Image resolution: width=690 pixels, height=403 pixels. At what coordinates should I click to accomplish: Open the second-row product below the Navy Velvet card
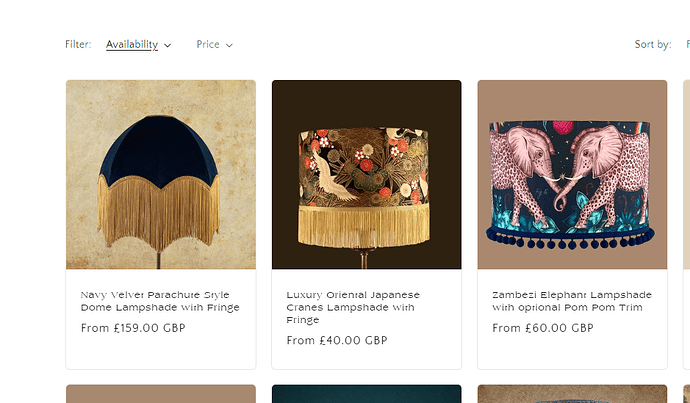pos(161,394)
